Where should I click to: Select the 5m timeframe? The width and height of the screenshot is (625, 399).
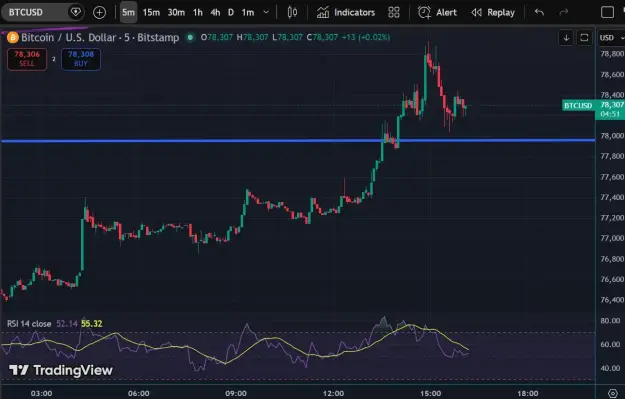tap(128, 12)
